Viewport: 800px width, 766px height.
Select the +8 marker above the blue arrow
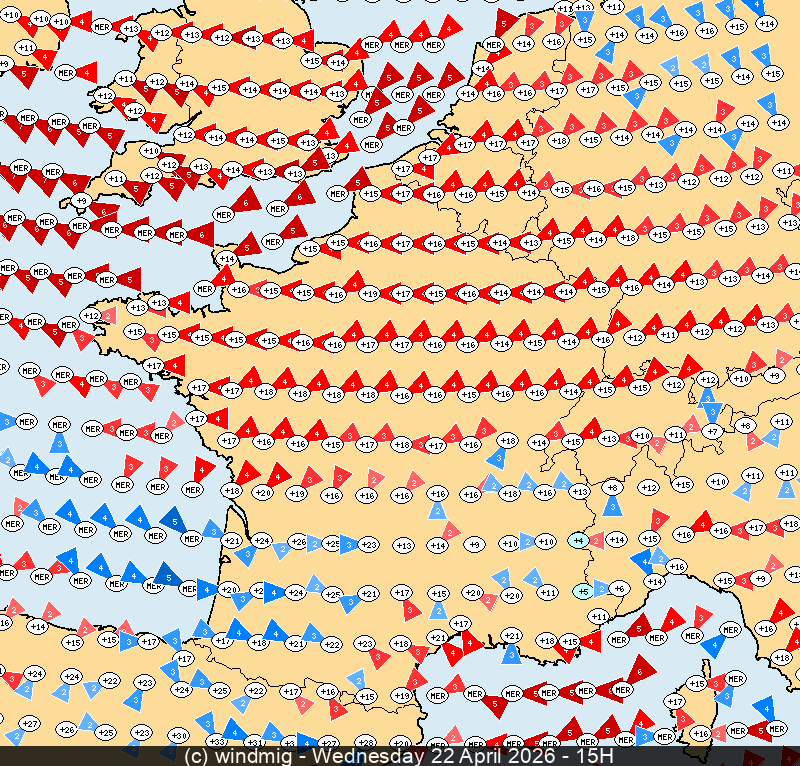tap(613, 486)
